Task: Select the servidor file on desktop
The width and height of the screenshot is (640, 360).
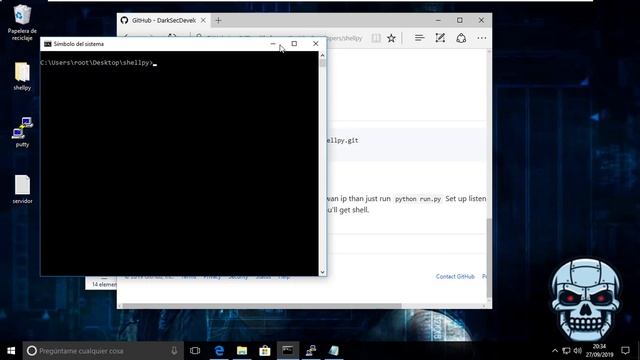Action: pos(22,189)
